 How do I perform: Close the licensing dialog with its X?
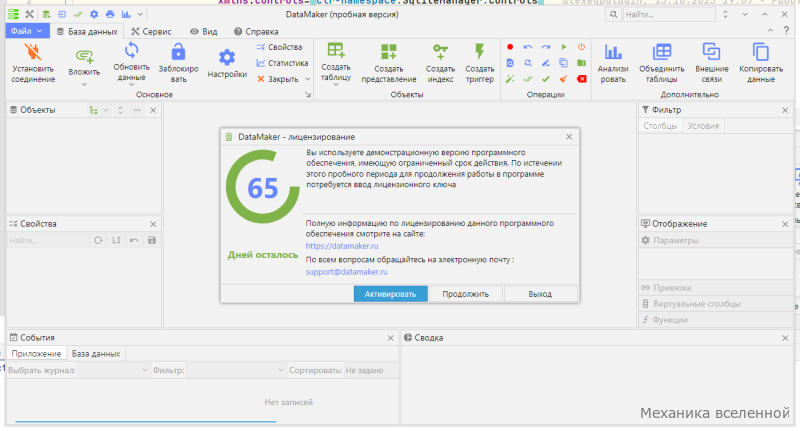(569, 137)
